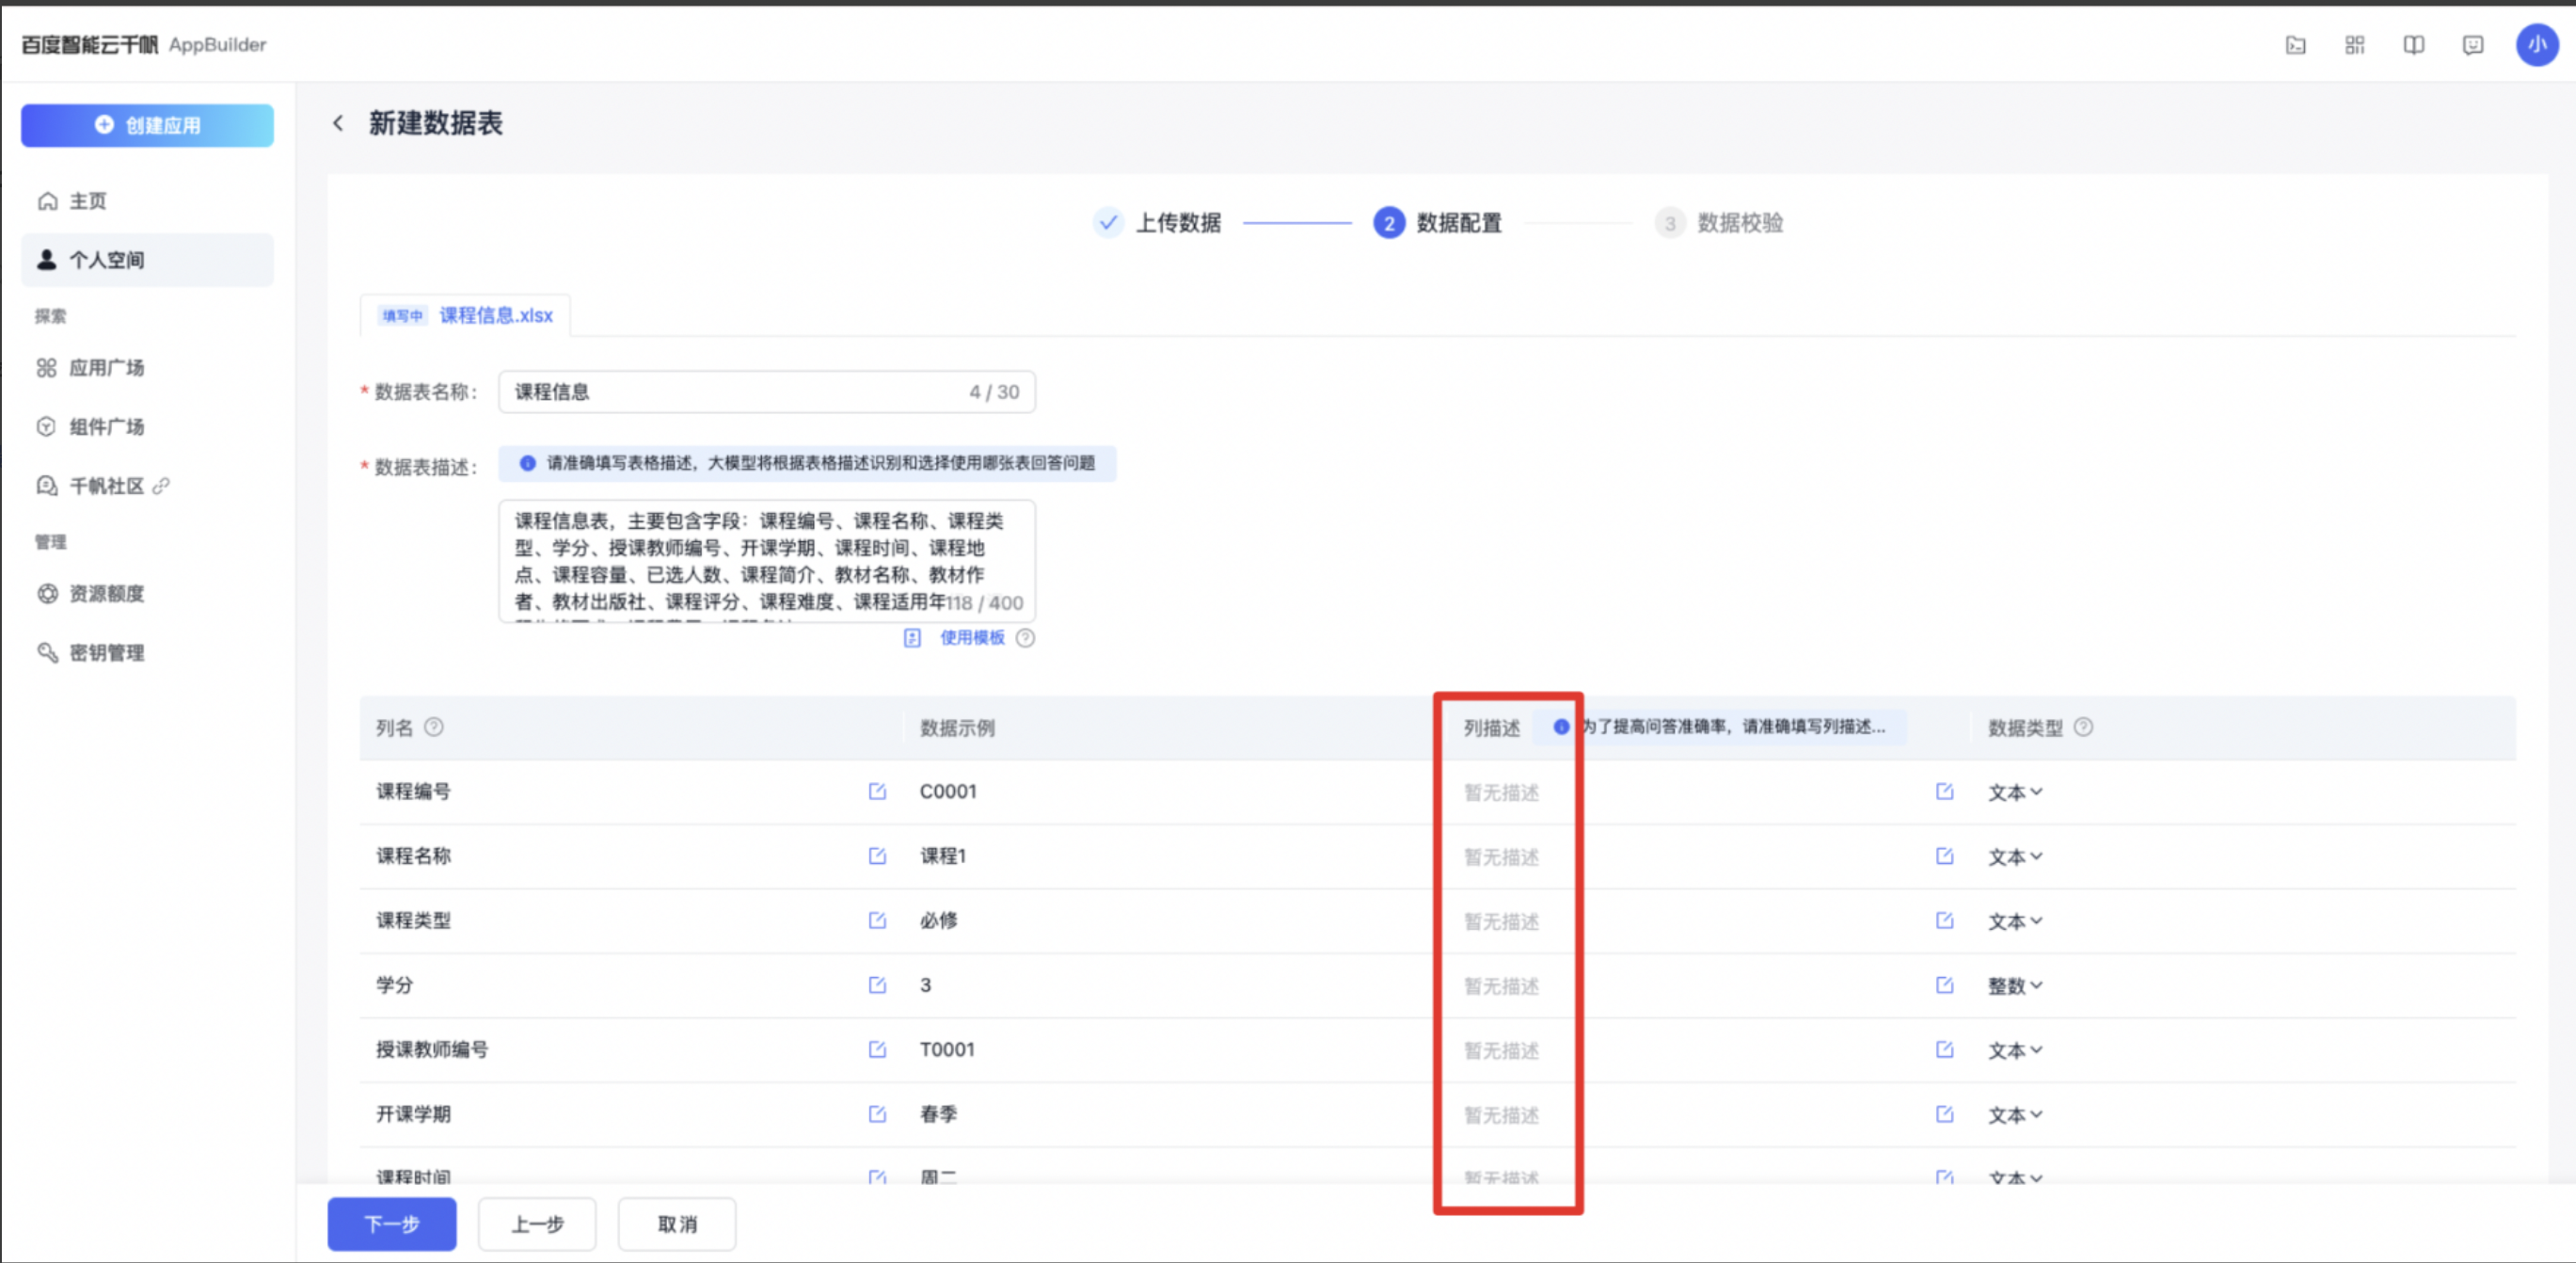Screen dimensions: 2576x1263
Task: Edit the description for 课程类型 row
Action: [x=1945, y=920]
